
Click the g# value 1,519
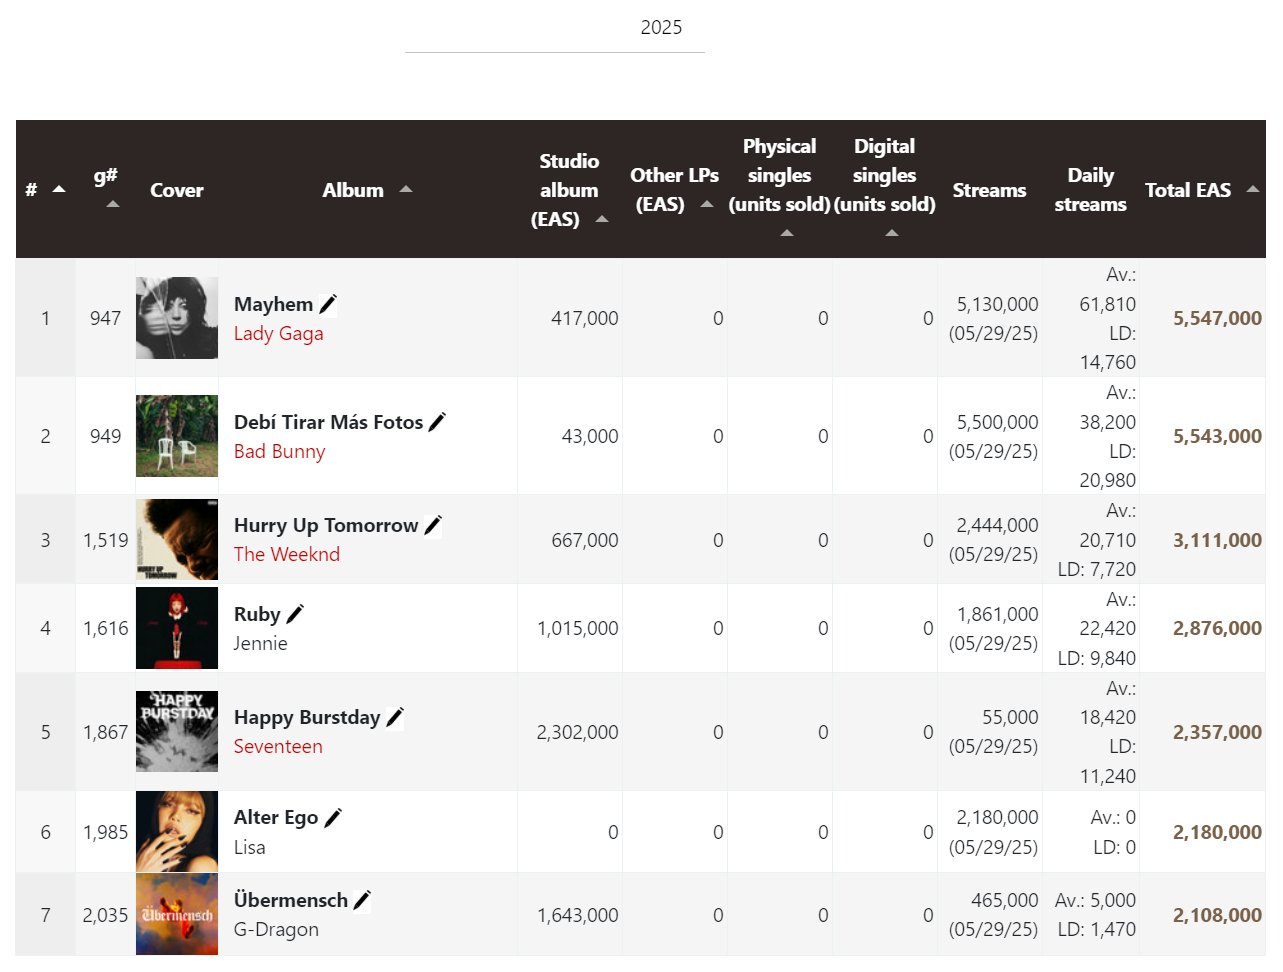(x=106, y=540)
